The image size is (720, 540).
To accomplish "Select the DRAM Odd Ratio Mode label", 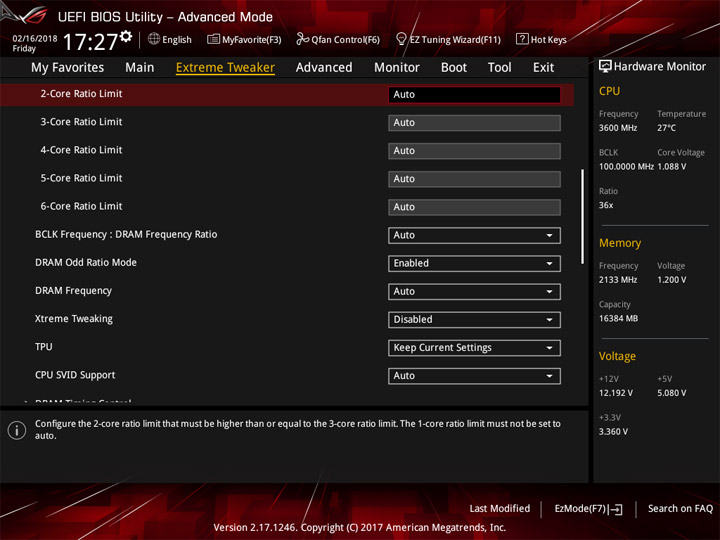I will tap(86, 263).
